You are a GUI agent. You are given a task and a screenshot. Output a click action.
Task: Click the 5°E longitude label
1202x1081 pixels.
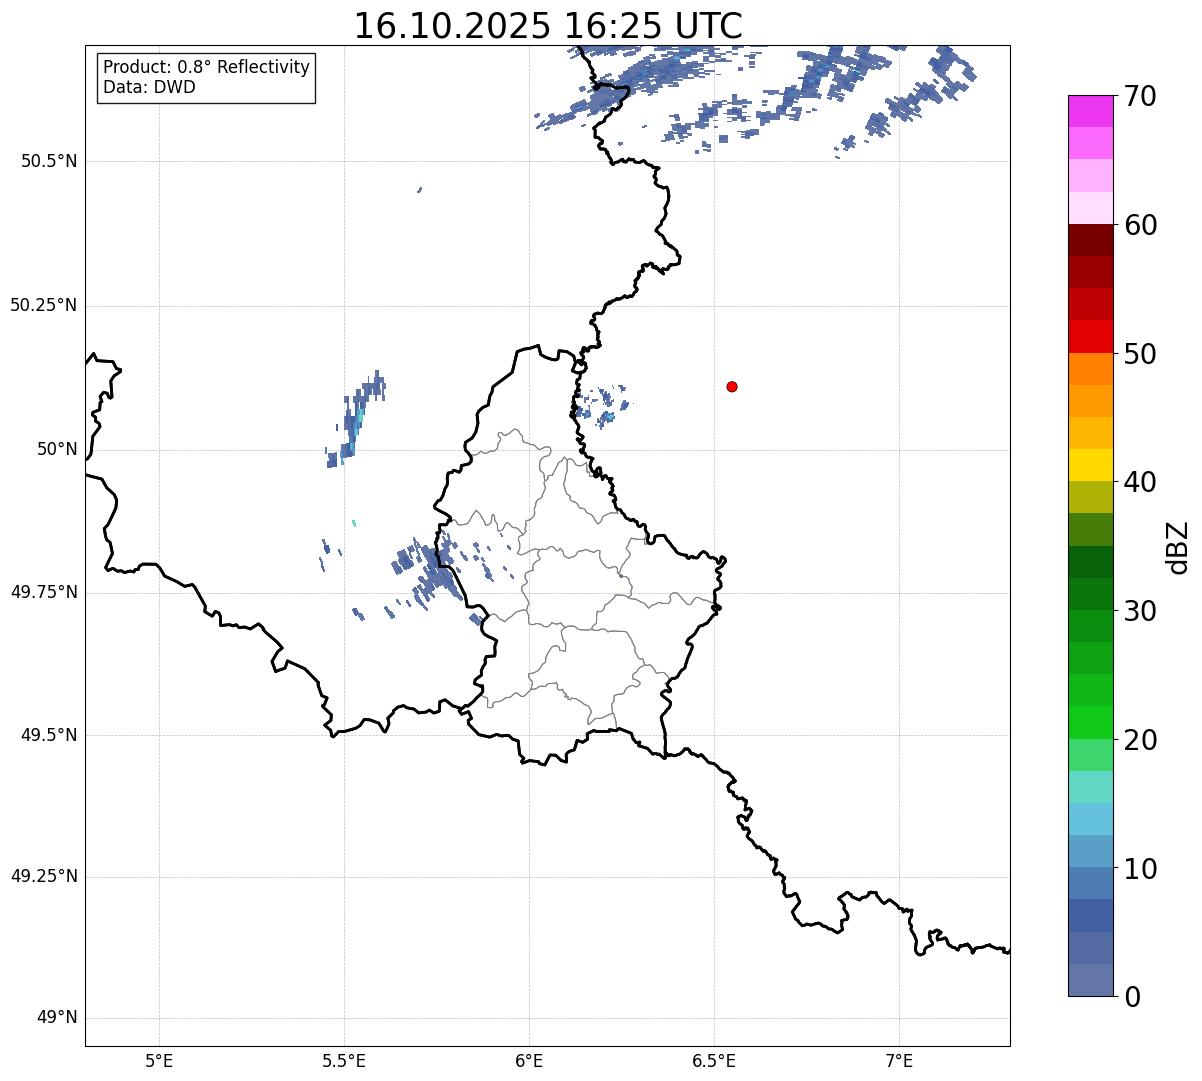click(x=159, y=1060)
